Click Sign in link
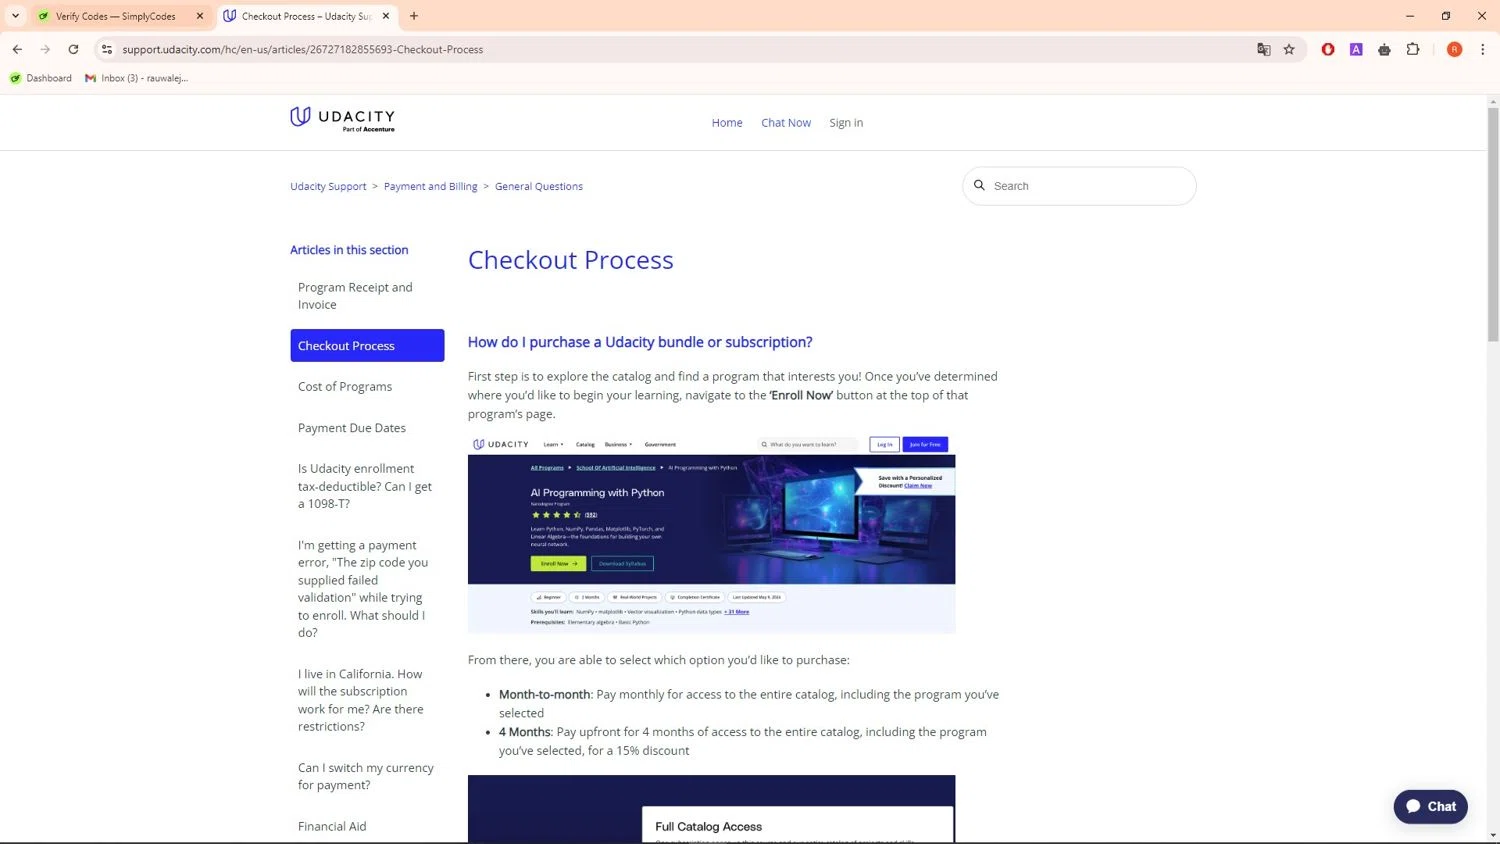The image size is (1500, 844). pyautogui.click(x=846, y=123)
